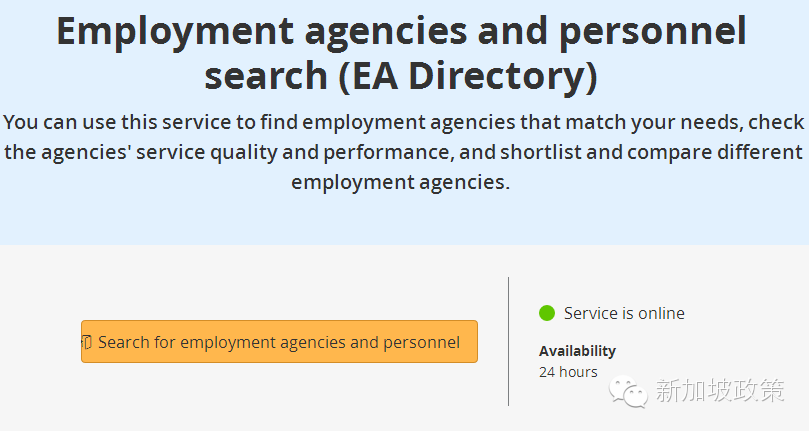The image size is (809, 431).
Task: Click the '24 hours' availability value
Action: [x=568, y=372]
